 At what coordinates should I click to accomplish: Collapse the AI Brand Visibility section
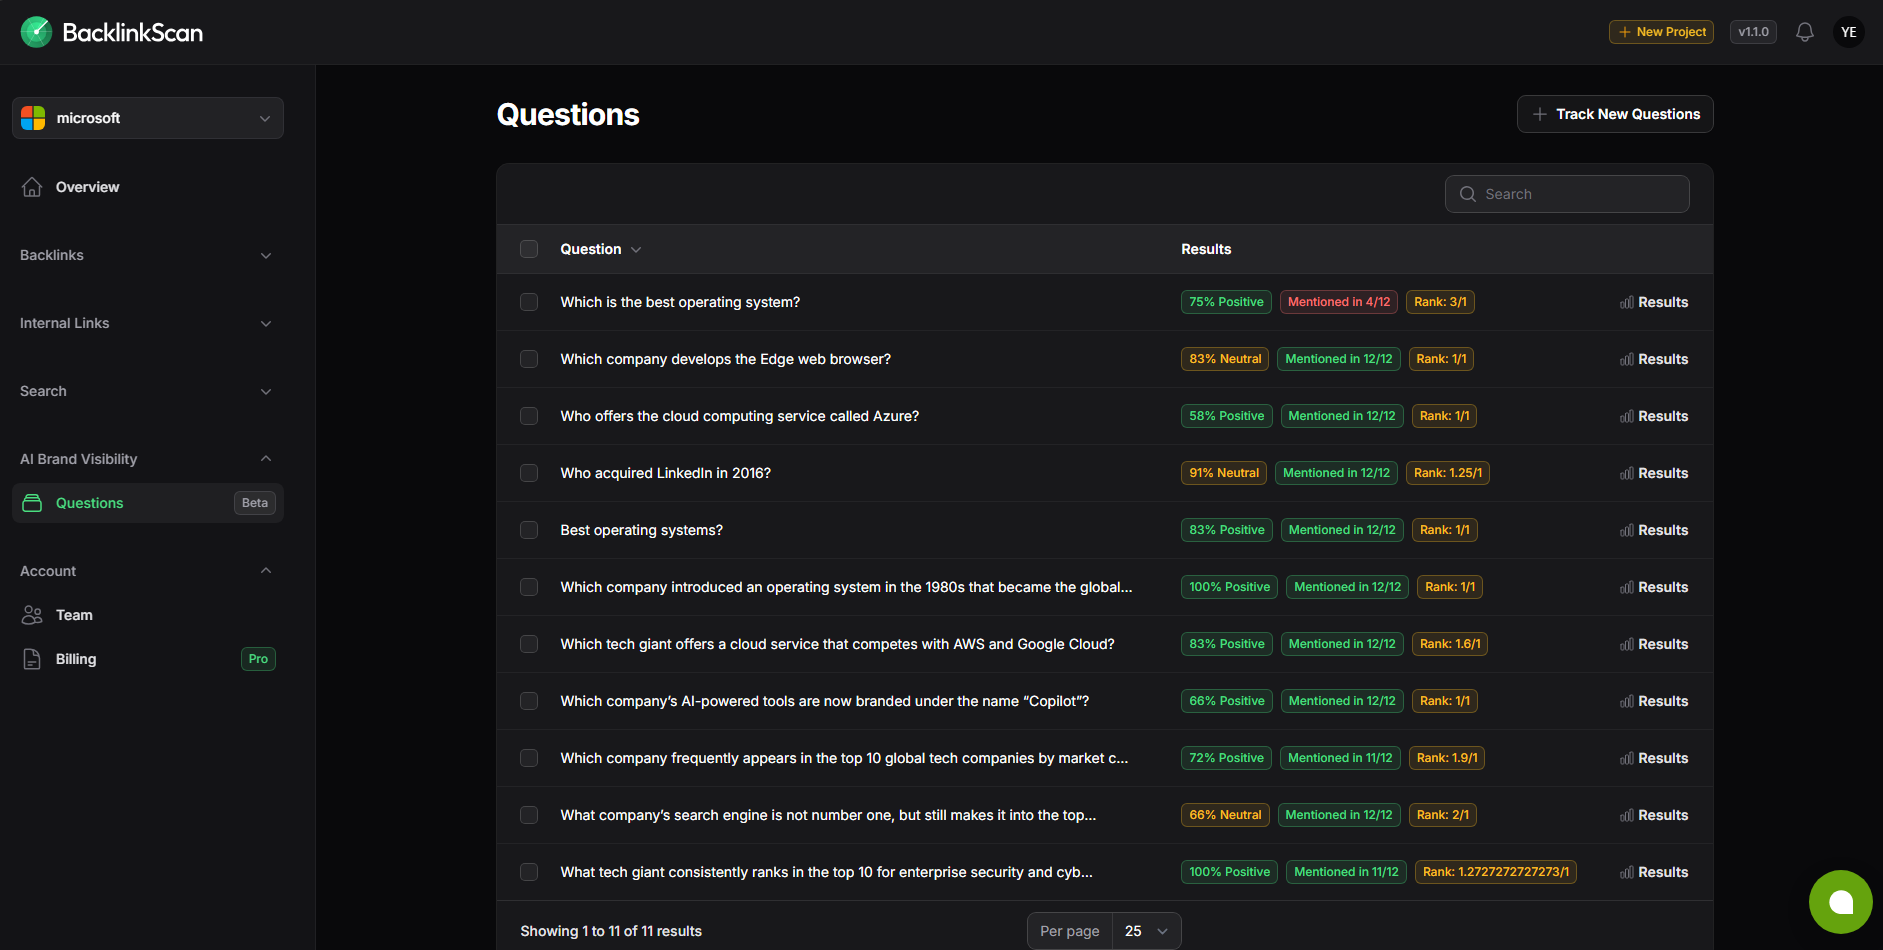point(146,459)
